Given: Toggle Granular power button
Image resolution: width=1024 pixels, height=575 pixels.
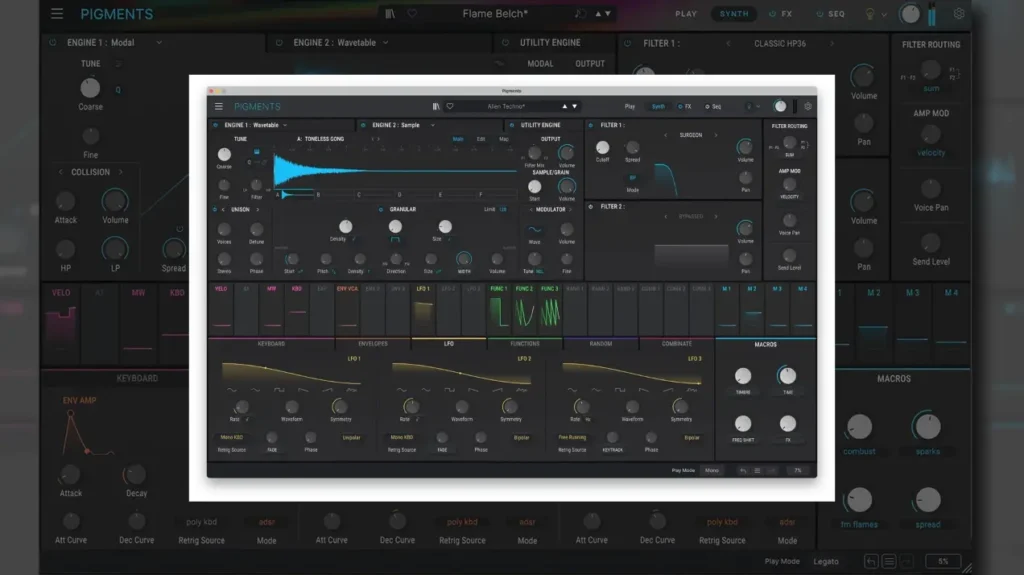Looking at the screenshot, I should pos(381,210).
